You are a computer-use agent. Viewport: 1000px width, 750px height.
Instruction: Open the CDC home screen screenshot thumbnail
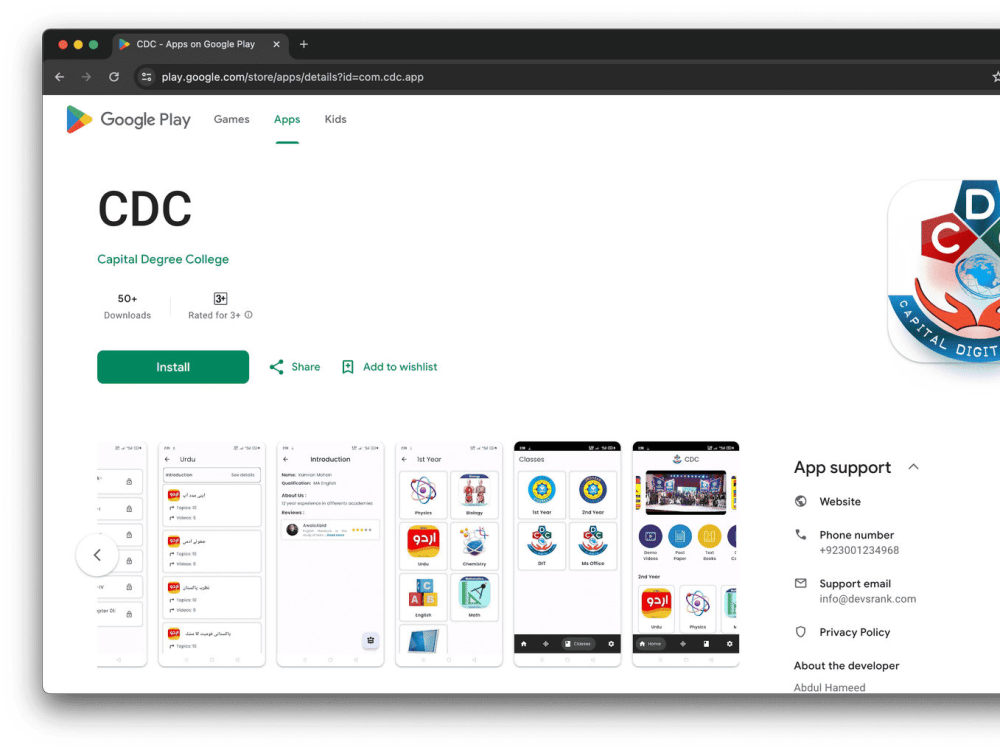(686, 554)
